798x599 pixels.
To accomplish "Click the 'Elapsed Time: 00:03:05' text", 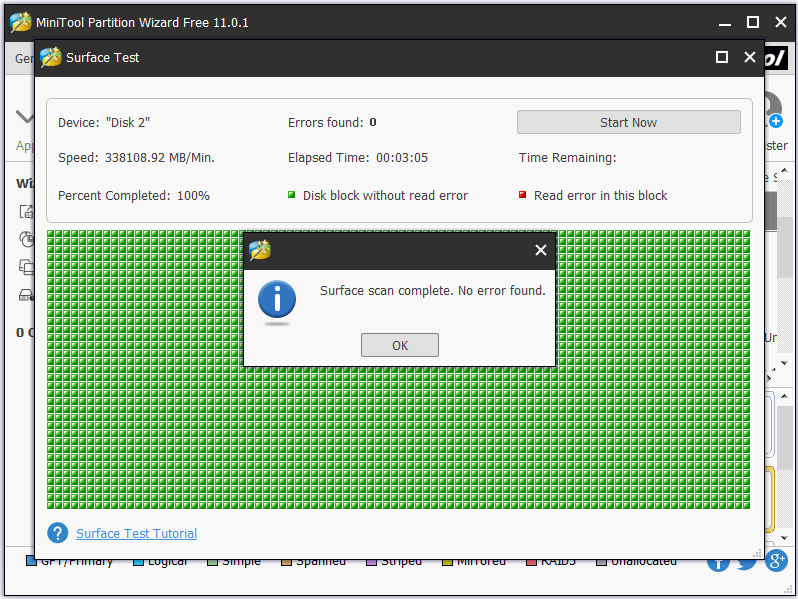I will (358, 158).
